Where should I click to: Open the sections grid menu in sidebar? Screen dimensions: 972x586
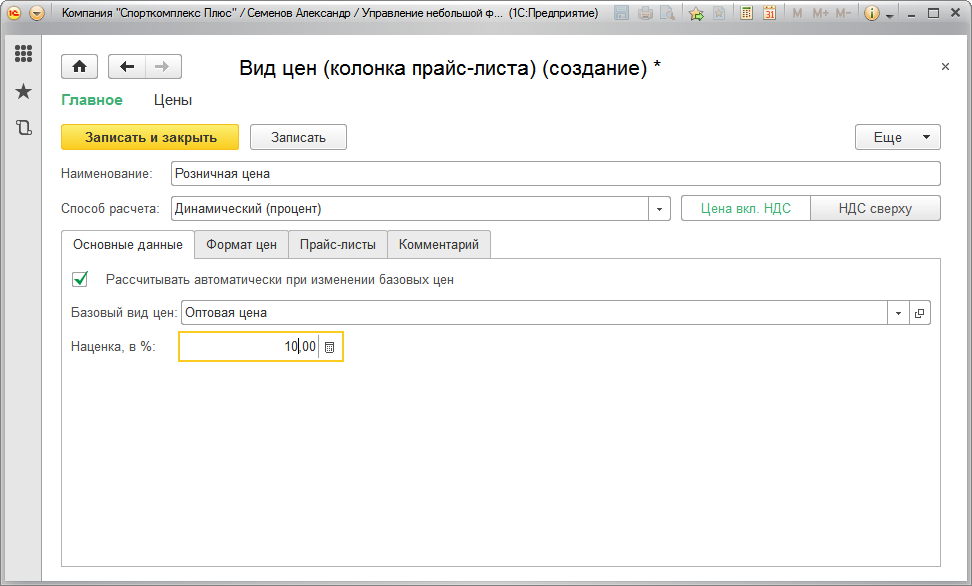click(x=23, y=54)
